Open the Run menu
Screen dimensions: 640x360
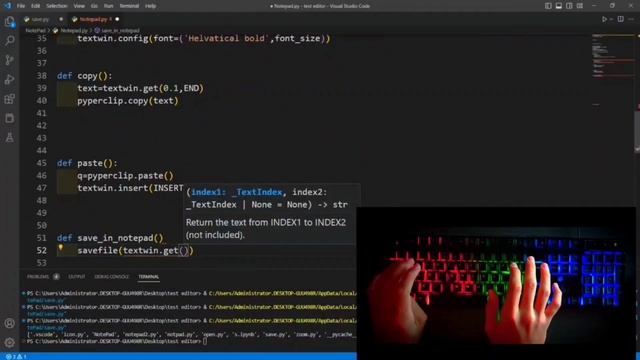[x=108, y=6]
